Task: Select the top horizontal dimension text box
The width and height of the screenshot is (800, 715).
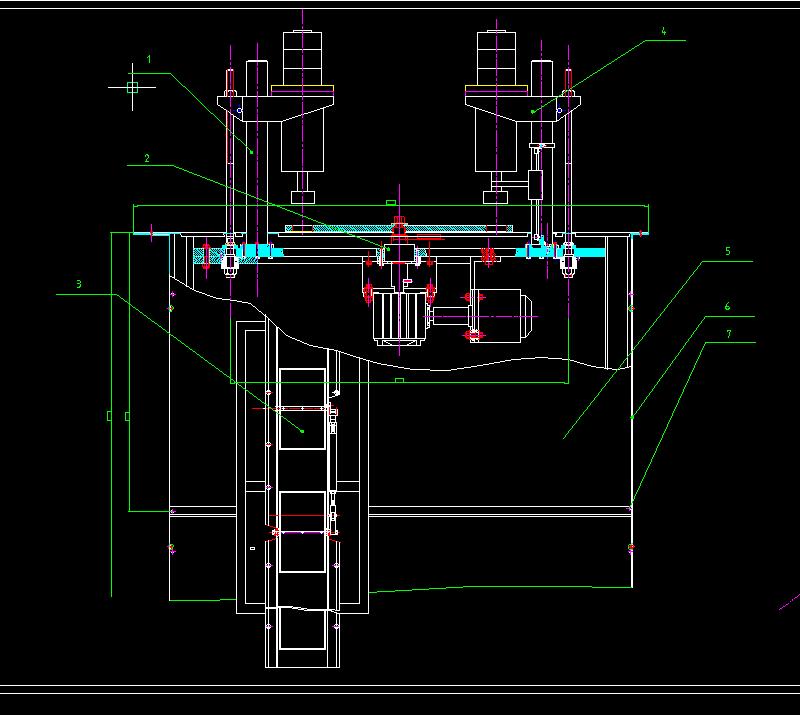Action: tap(391, 203)
